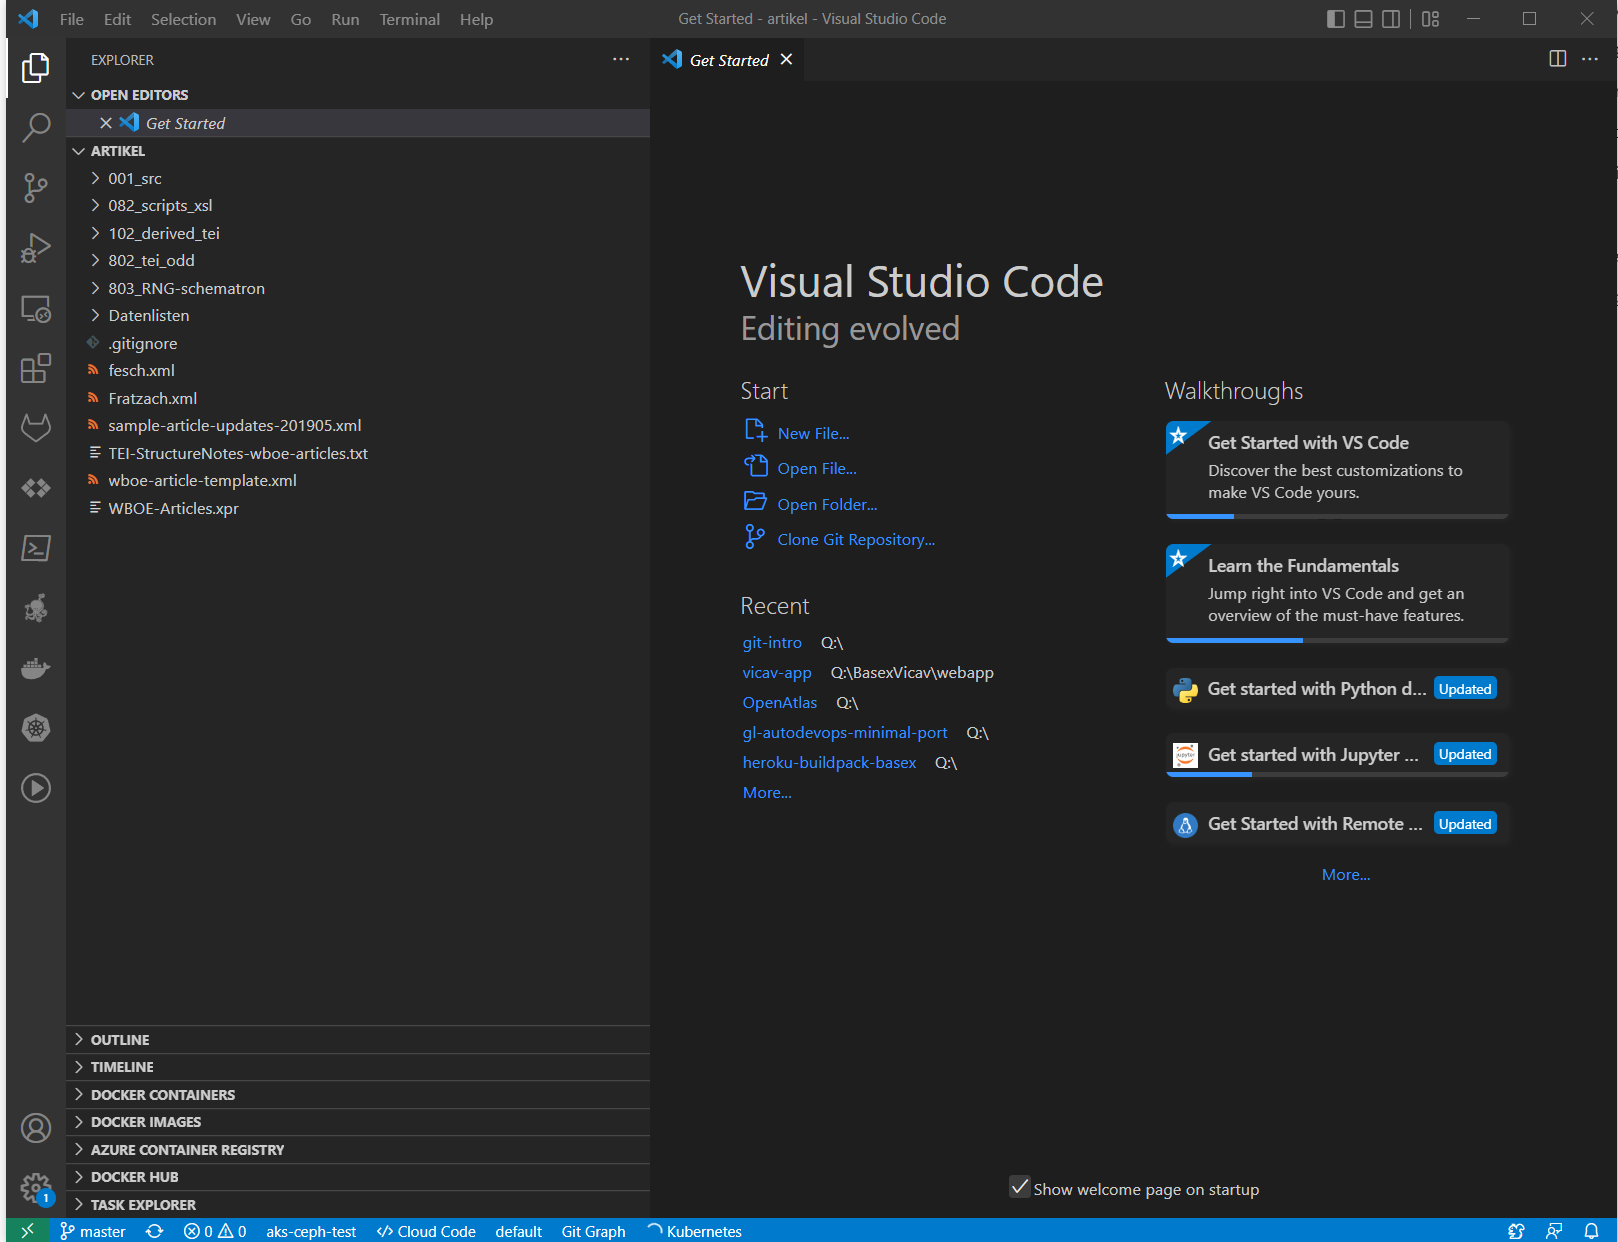Open Run and Debug view icon
The height and width of the screenshot is (1242, 1618).
click(x=36, y=248)
